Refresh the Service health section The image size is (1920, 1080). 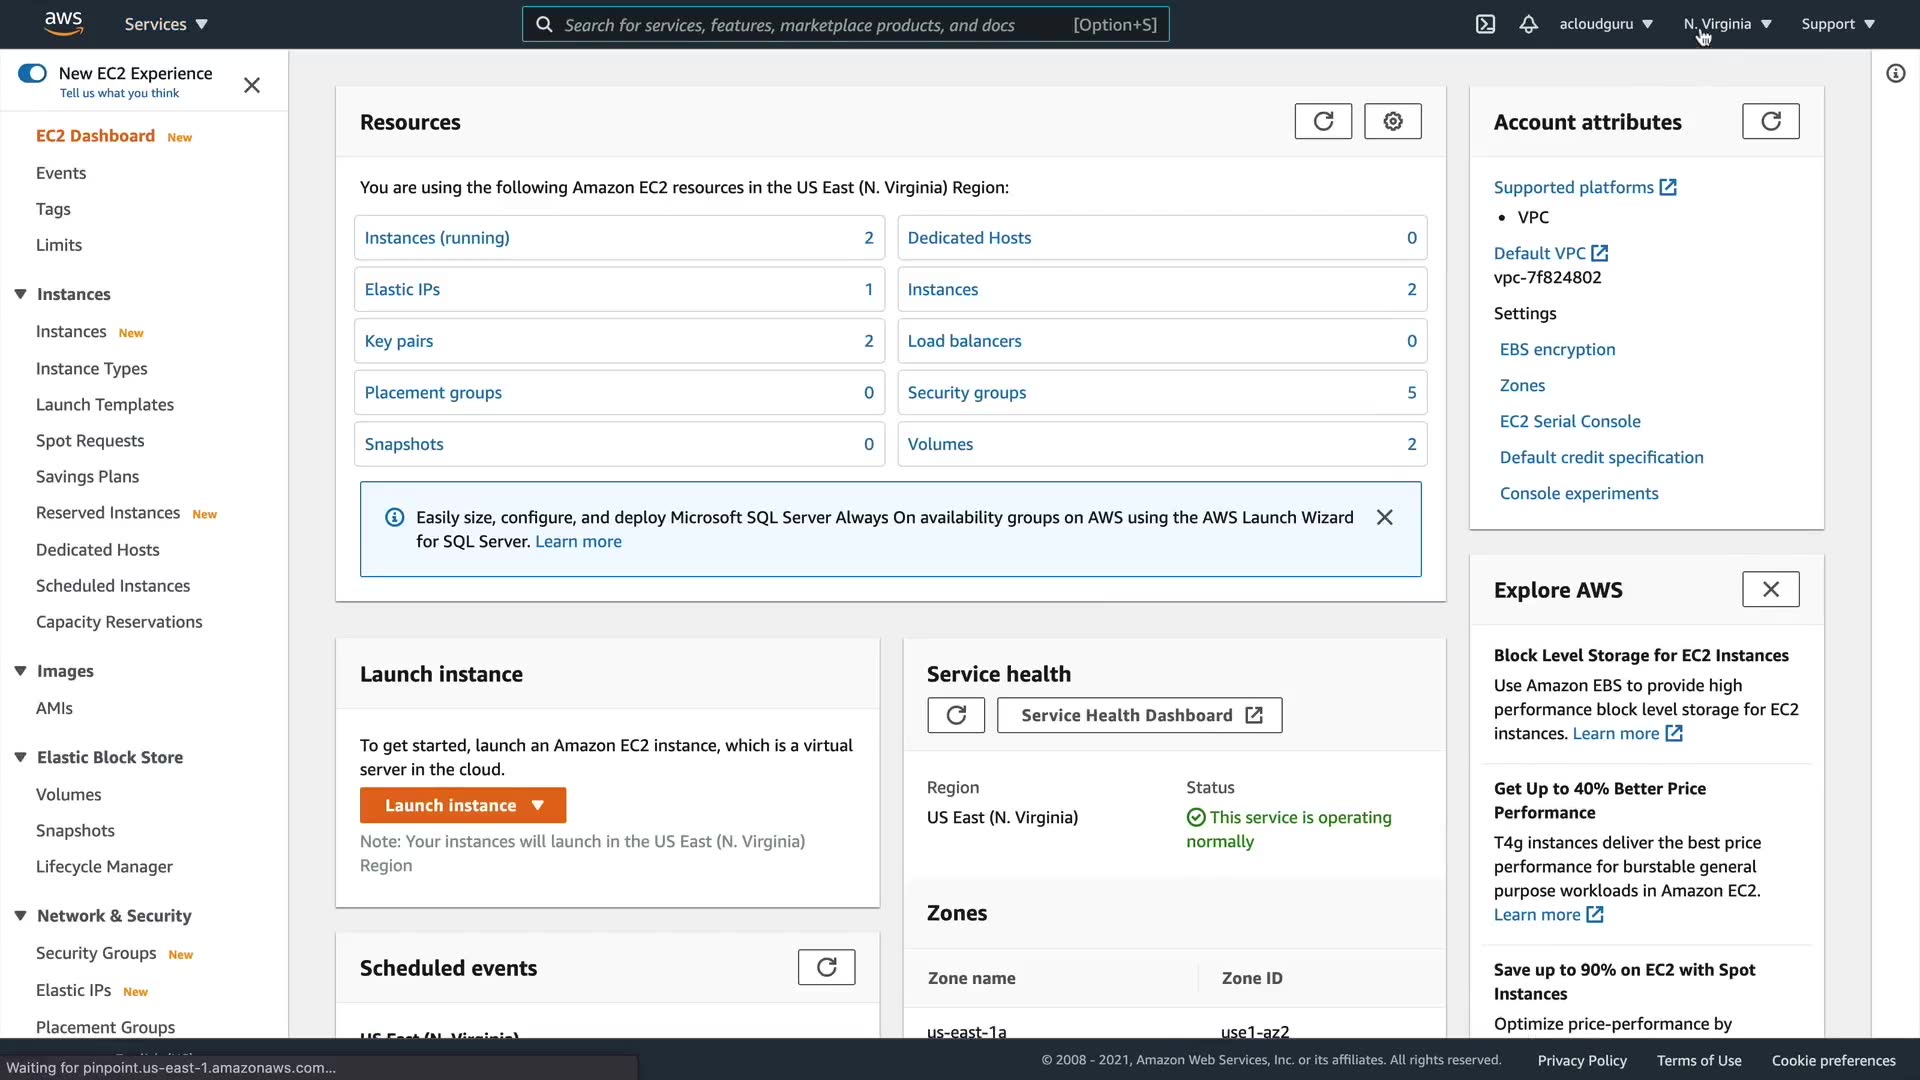tap(955, 715)
